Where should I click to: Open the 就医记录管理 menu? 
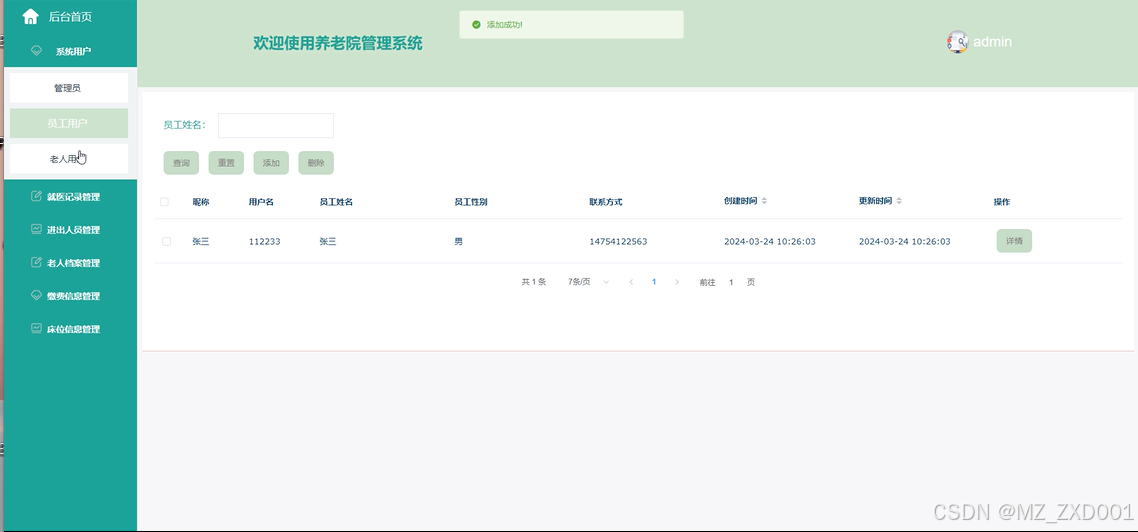[70, 196]
